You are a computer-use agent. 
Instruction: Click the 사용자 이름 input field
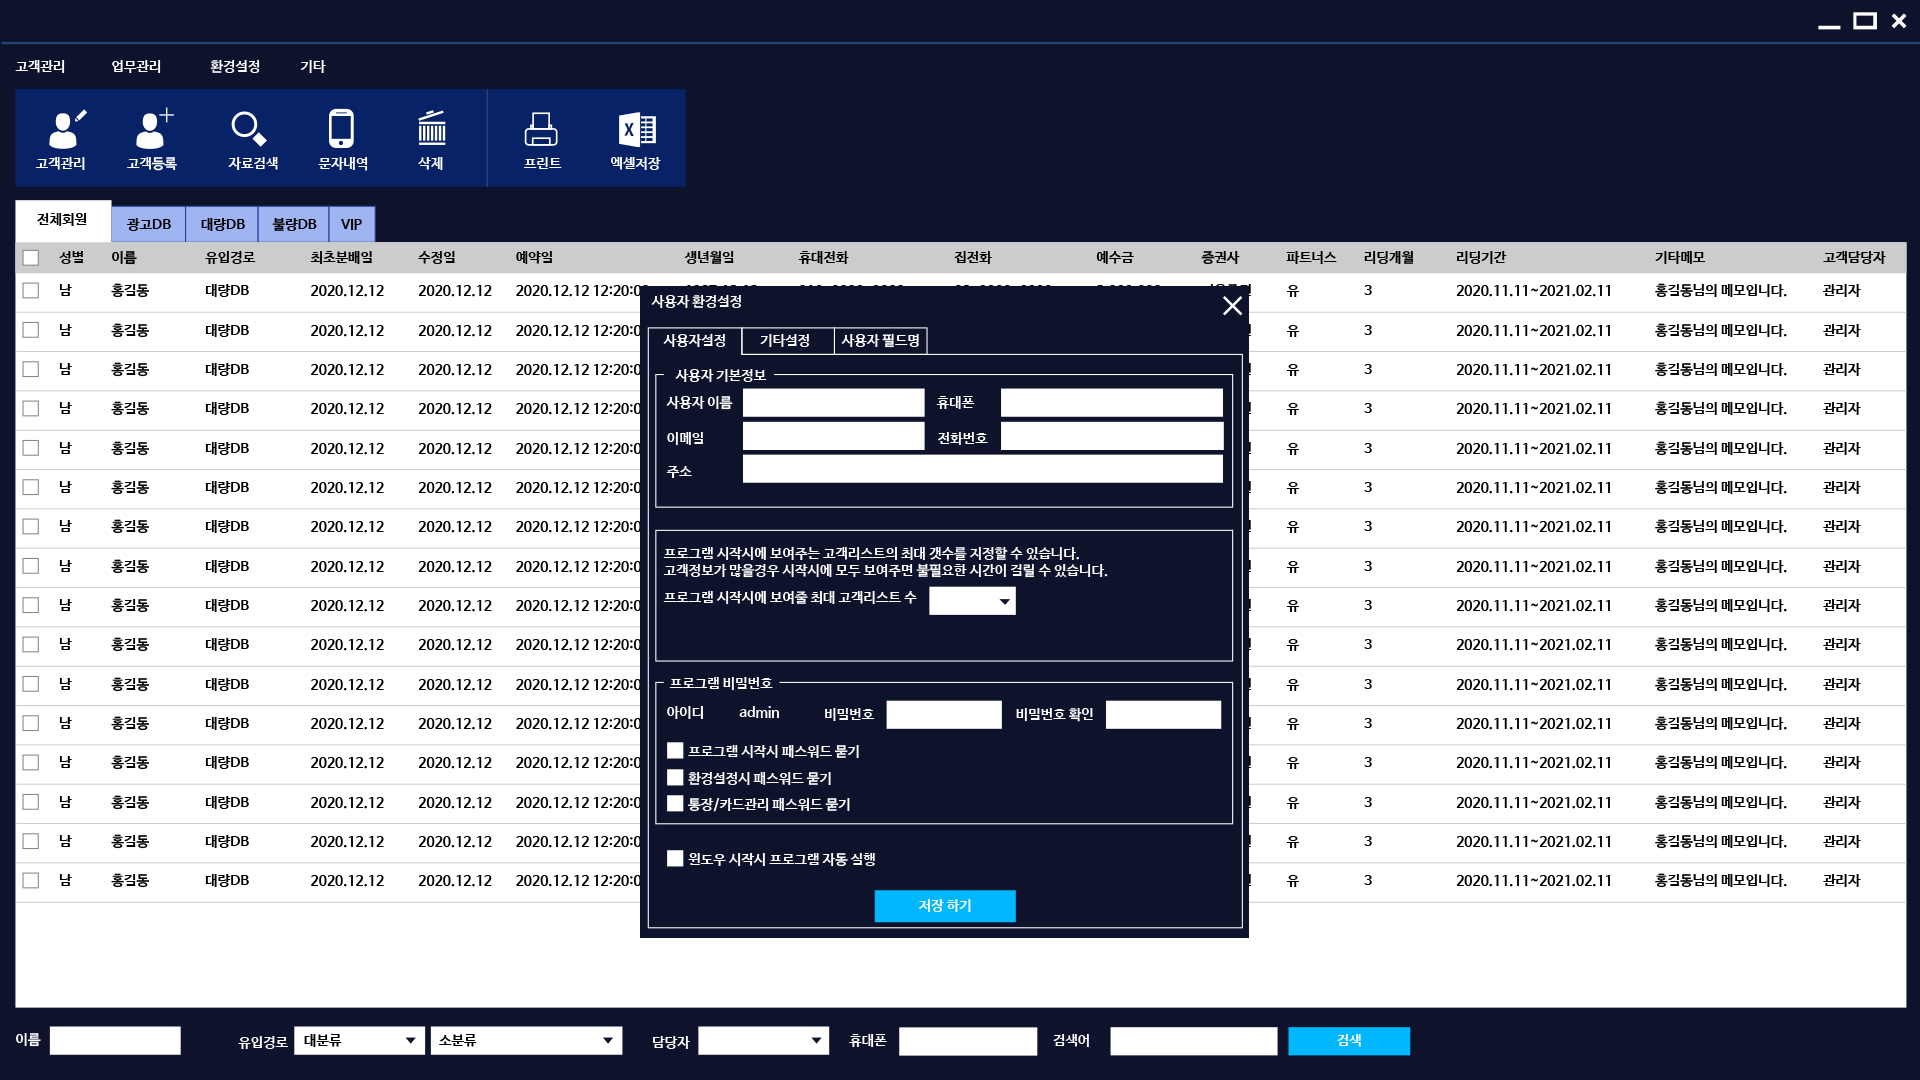click(x=833, y=403)
